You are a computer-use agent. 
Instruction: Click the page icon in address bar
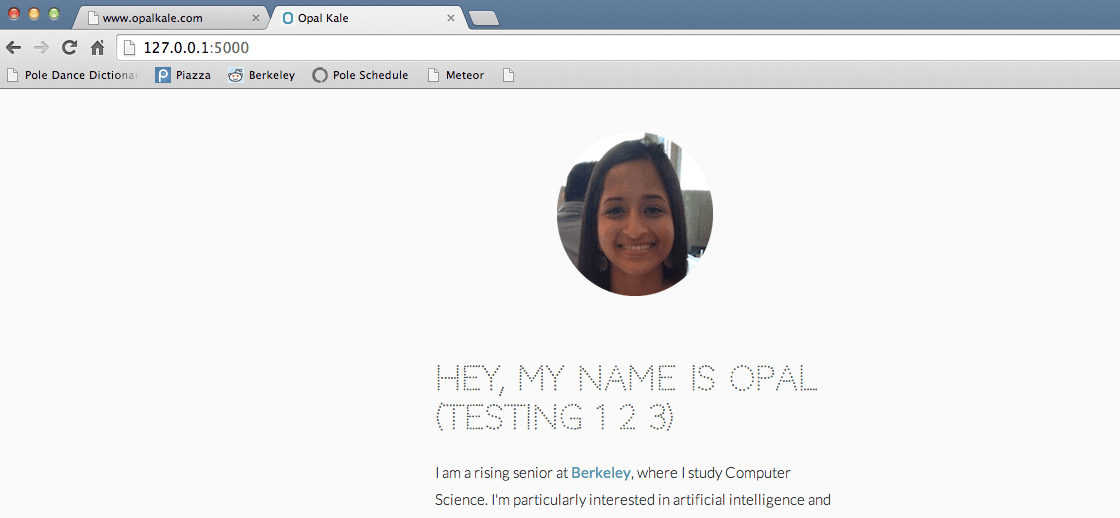tap(129, 48)
